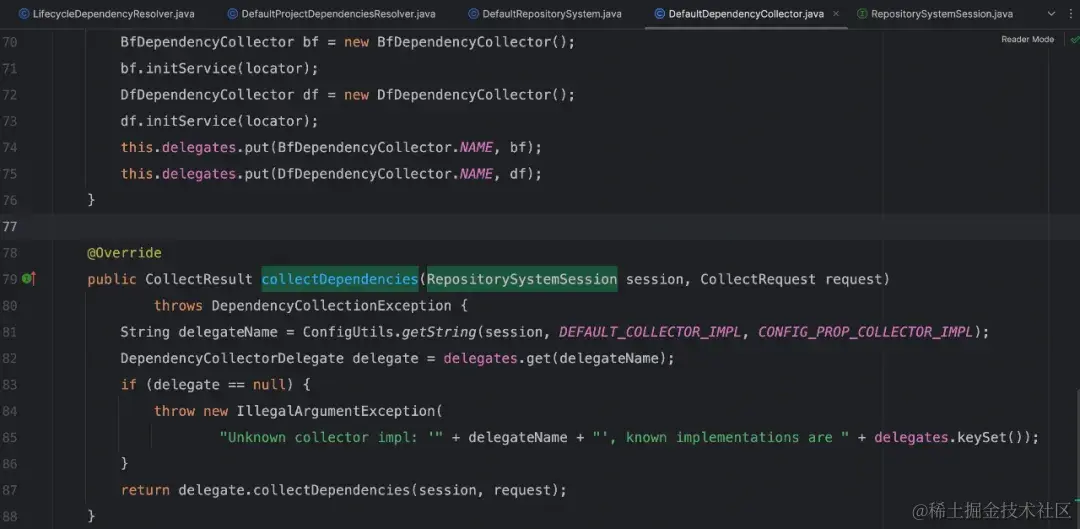Image resolution: width=1080 pixels, height=529 pixels.
Task: Click the class icon on LifecycleDependencyResolver.java tab
Action: [x=24, y=14]
